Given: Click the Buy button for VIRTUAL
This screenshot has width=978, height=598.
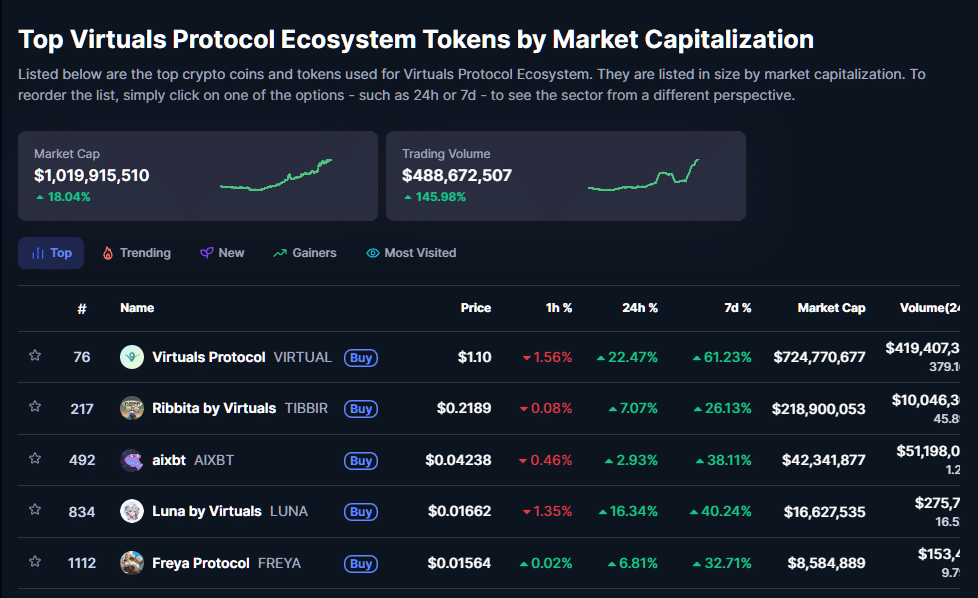Looking at the screenshot, I should 360,358.
